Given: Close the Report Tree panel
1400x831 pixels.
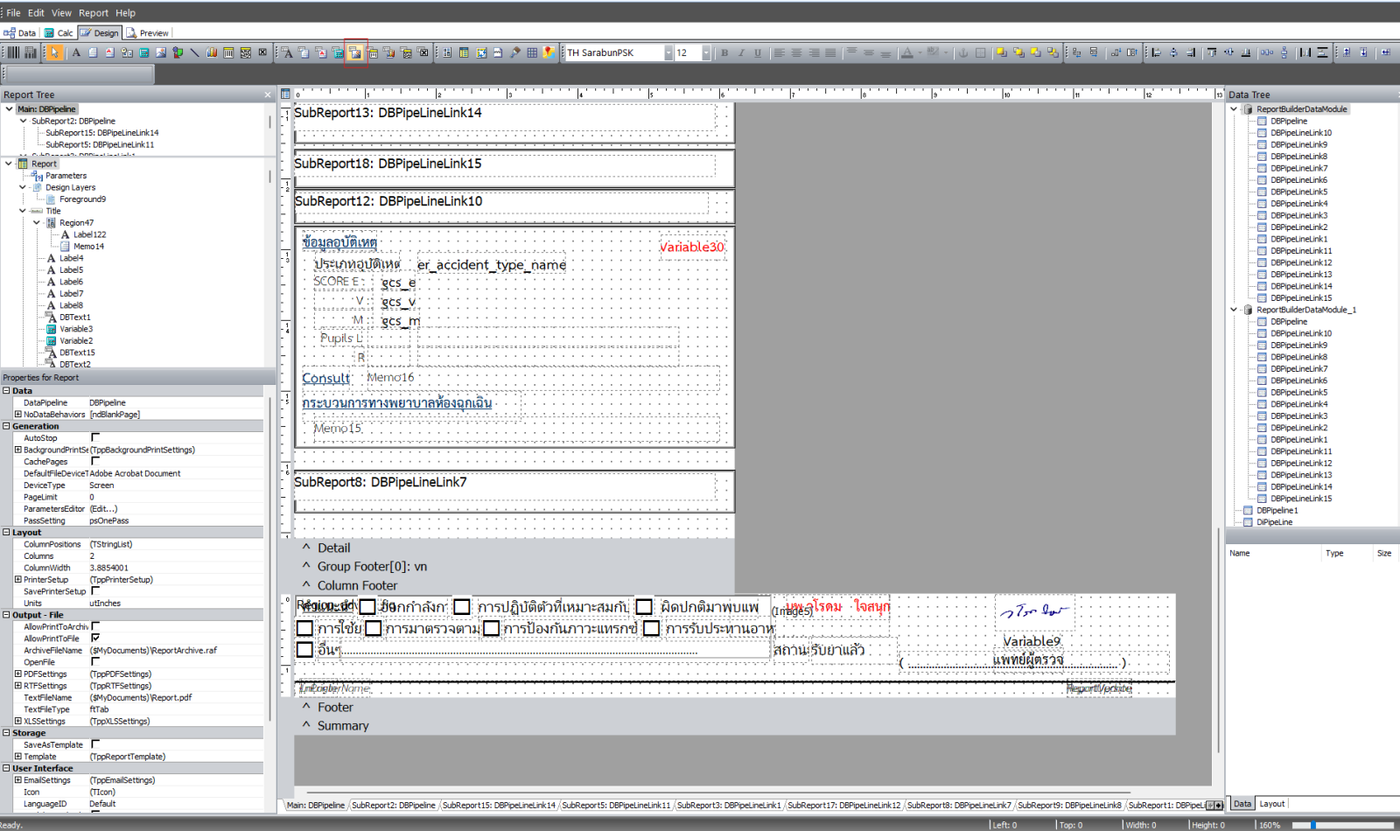Looking at the screenshot, I should click(x=267, y=94).
